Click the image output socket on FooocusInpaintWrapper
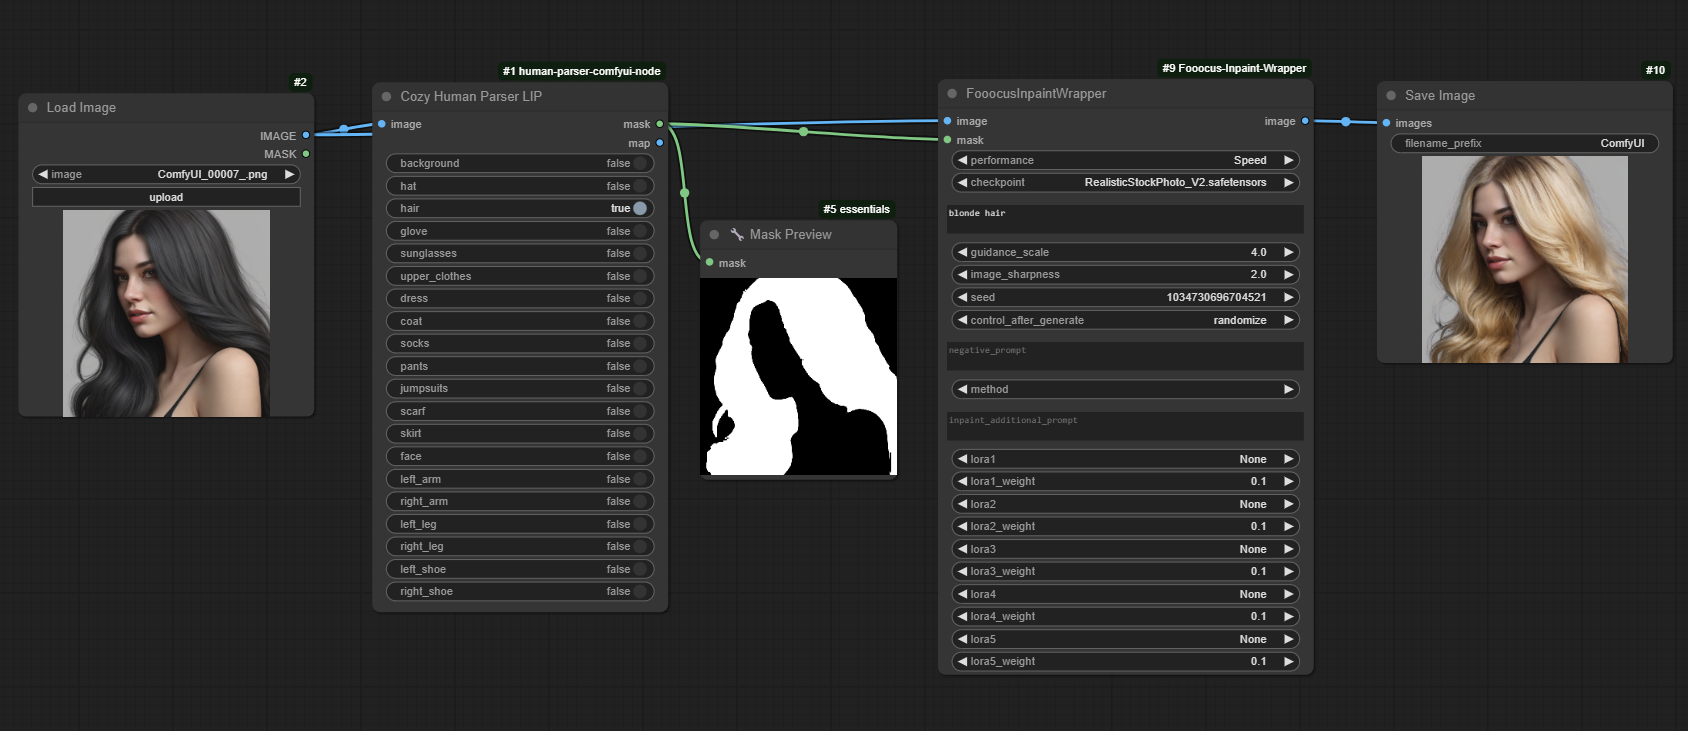 coord(1305,121)
